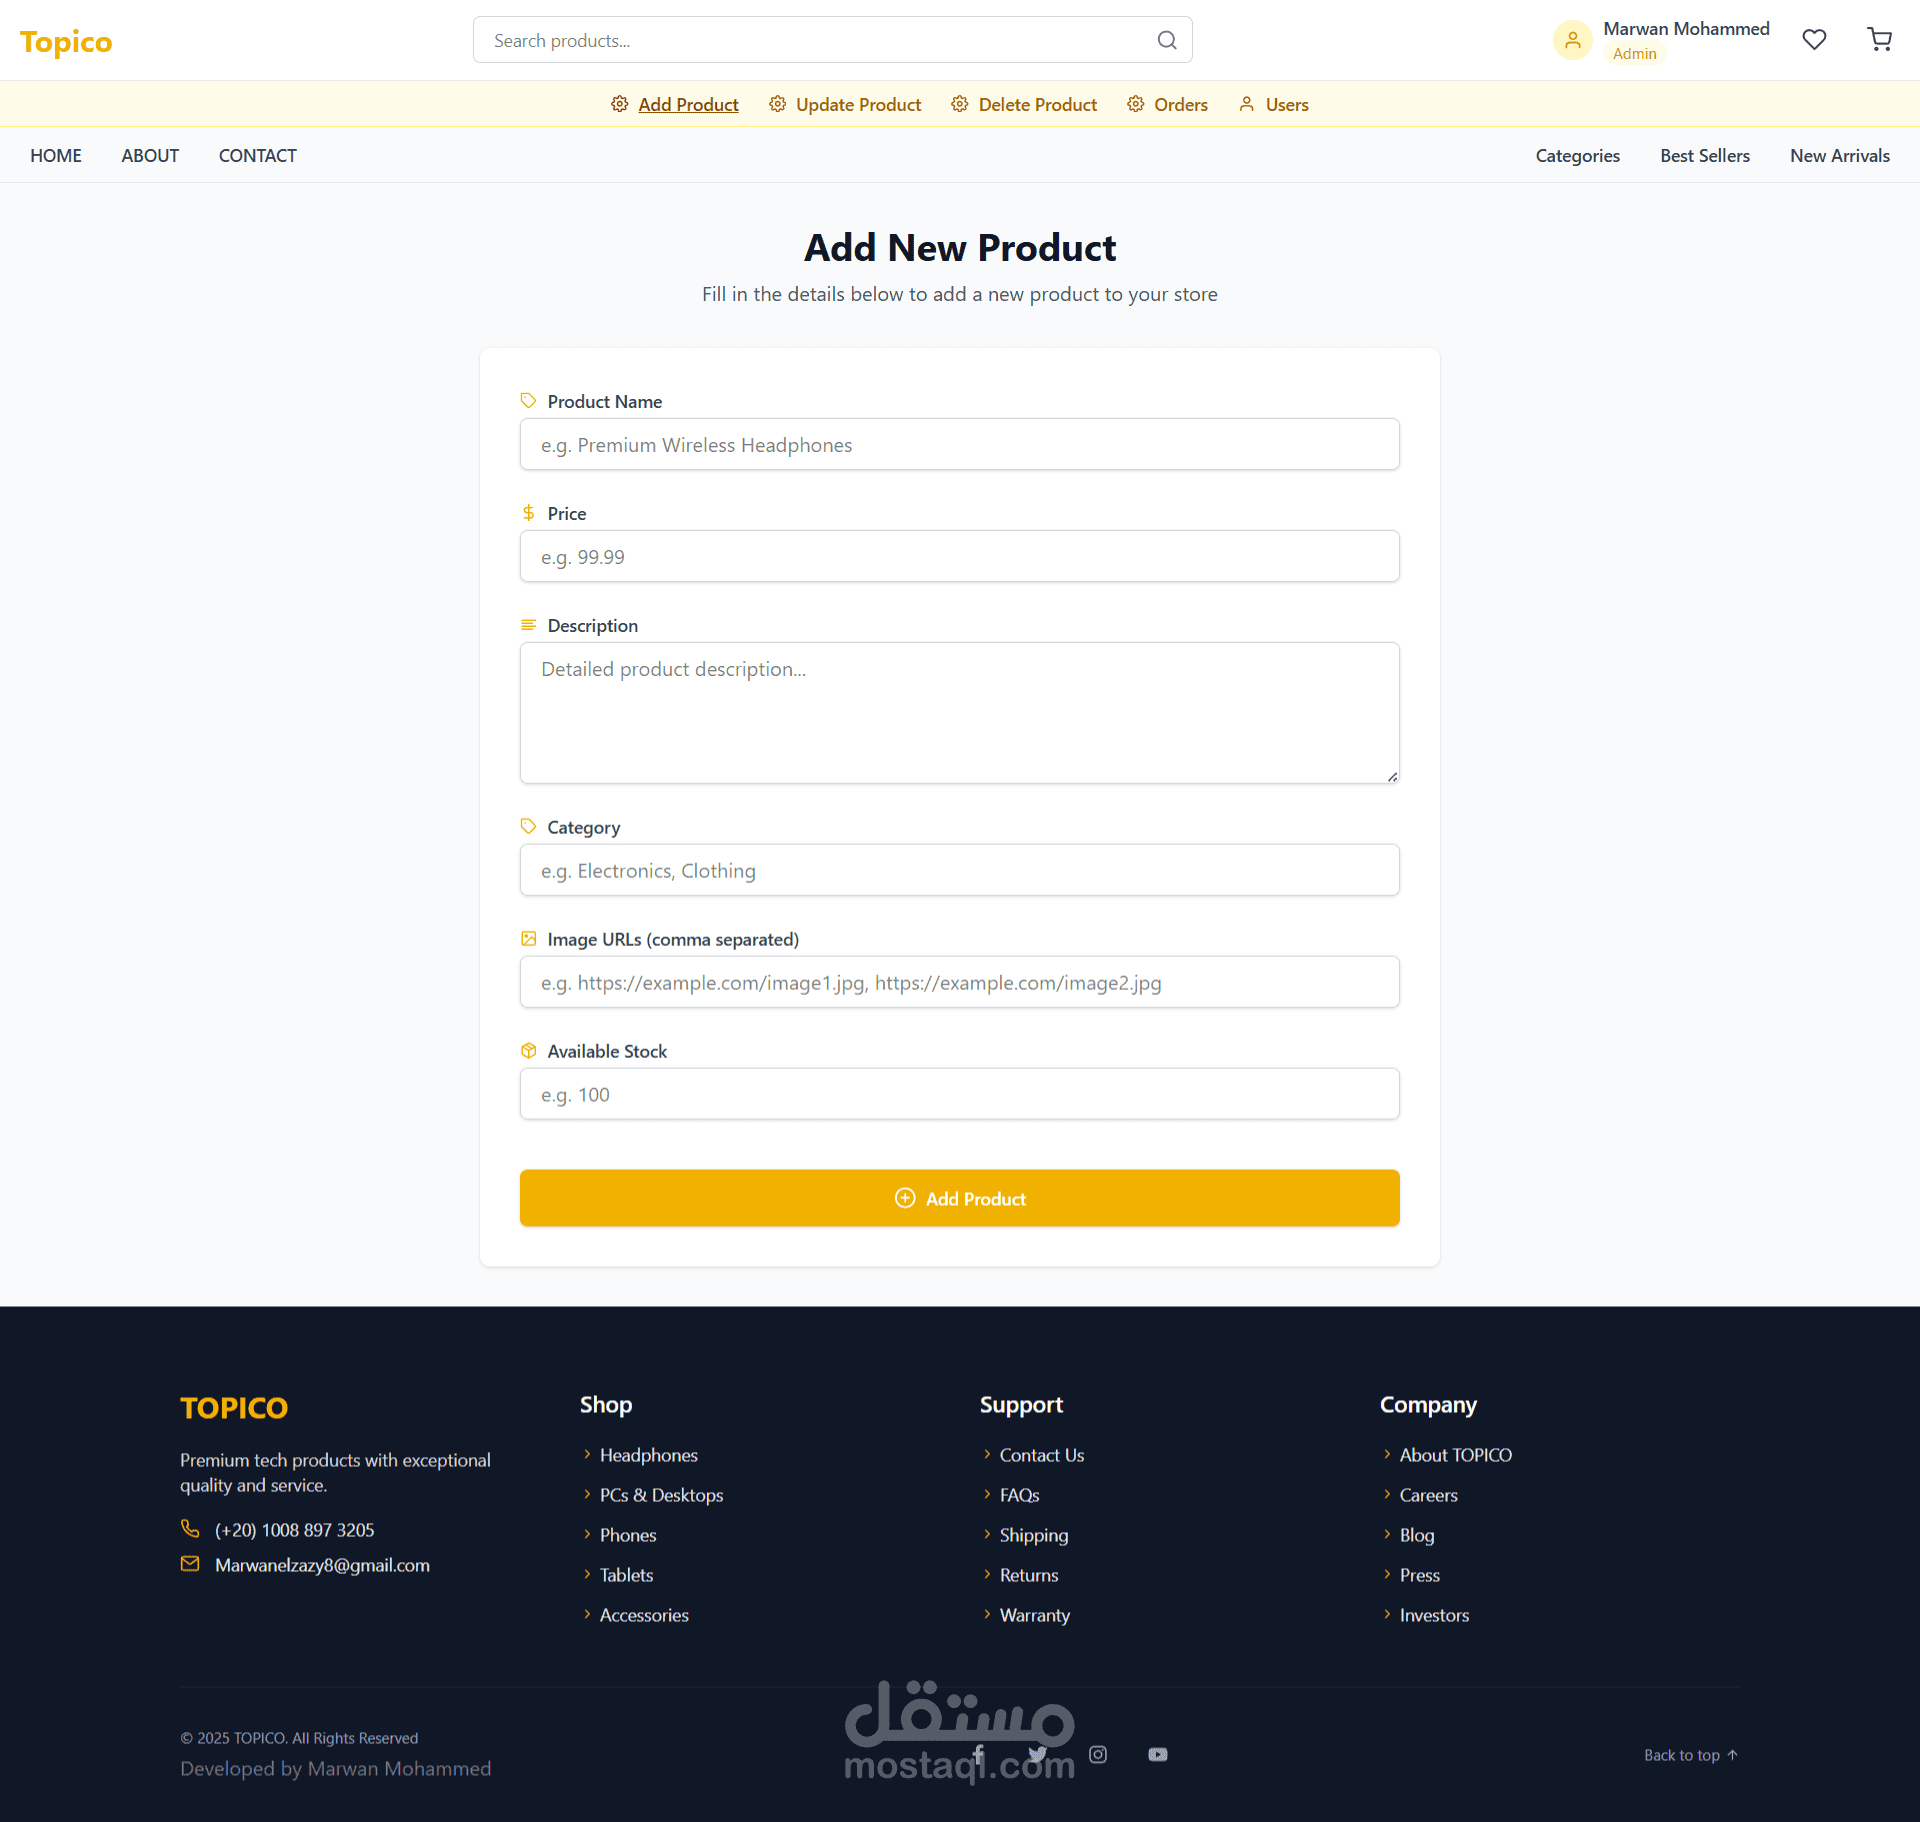Screen dimensions: 1920x1822
Task: Open Warranty footer link
Action: point(1034,1615)
